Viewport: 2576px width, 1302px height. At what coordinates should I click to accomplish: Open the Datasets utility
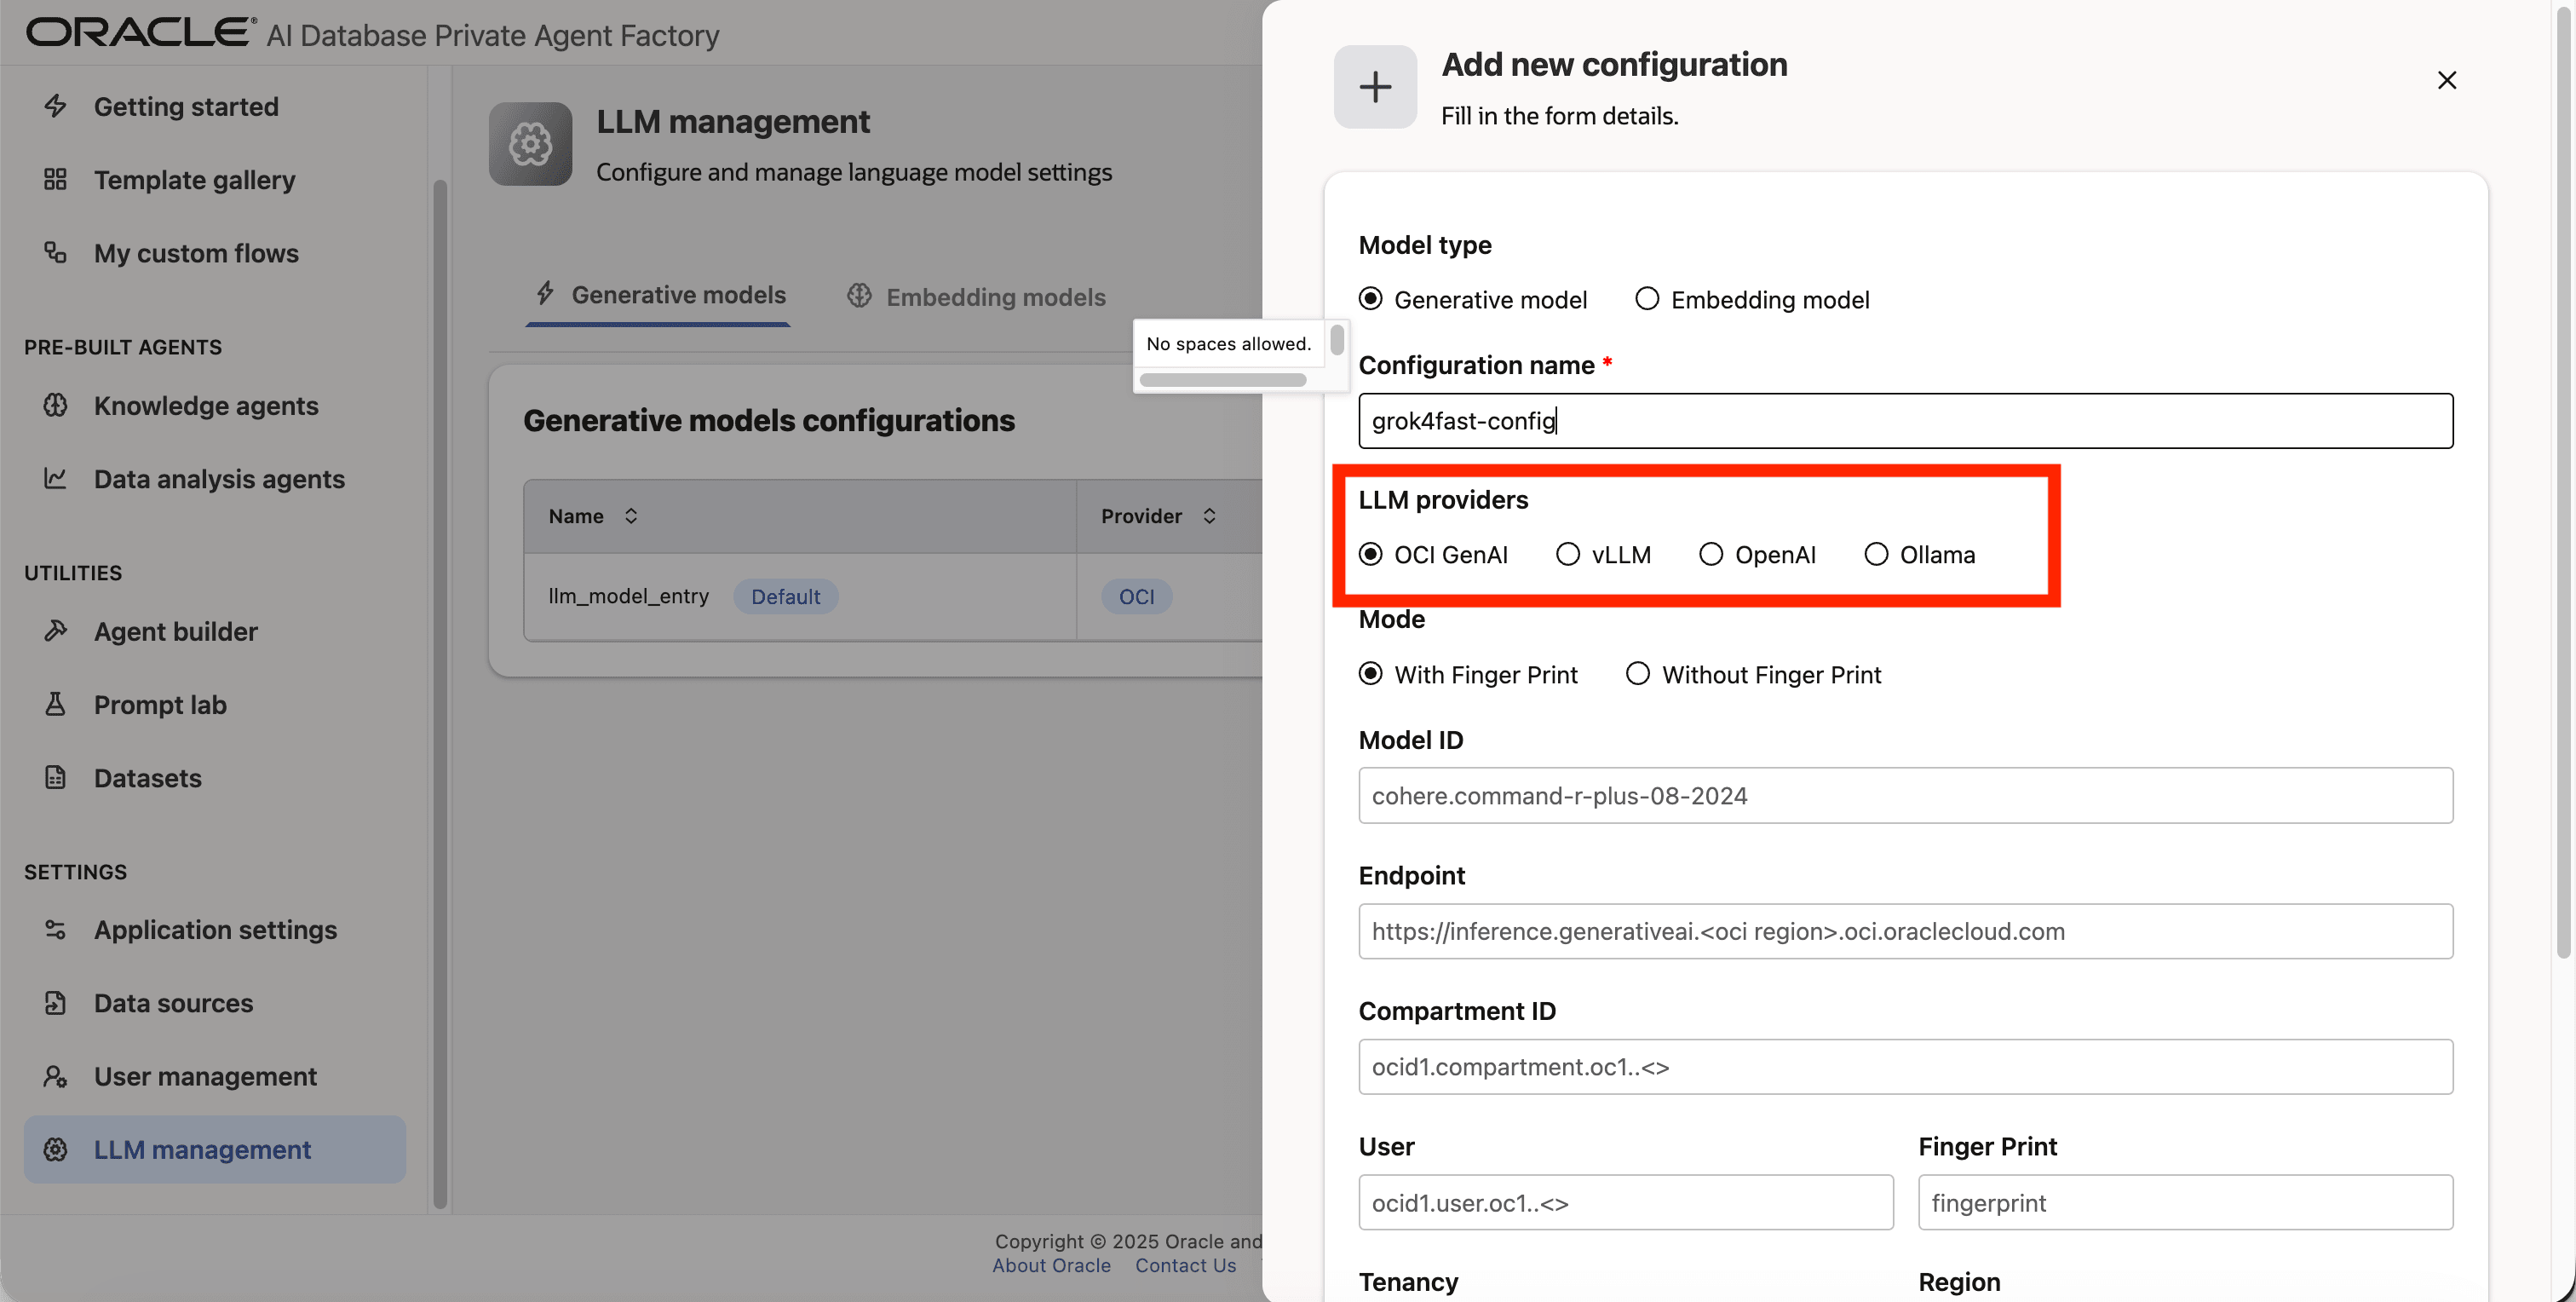pos(148,778)
